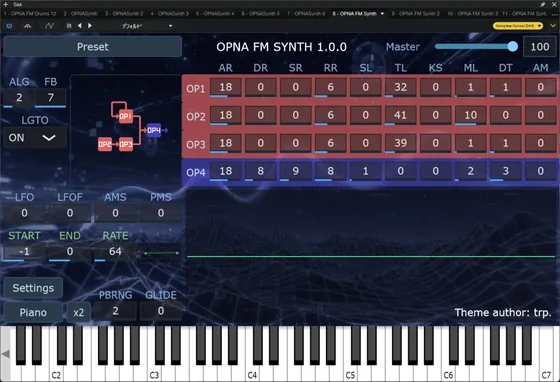Image resolution: width=560 pixels, height=382 pixels.
Task: Switch to 7 - OPNASynth 6 tab
Action: (306, 14)
